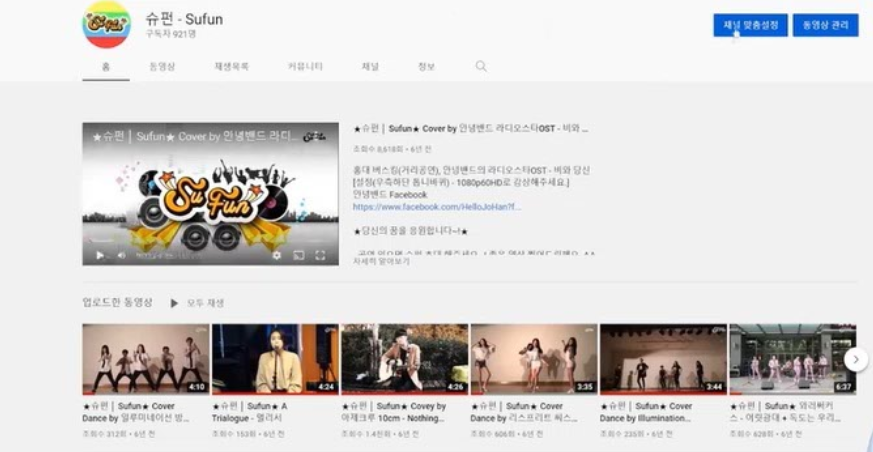873x452 pixels.
Task: Switch to the 동영상 tab
Action: pos(162,67)
